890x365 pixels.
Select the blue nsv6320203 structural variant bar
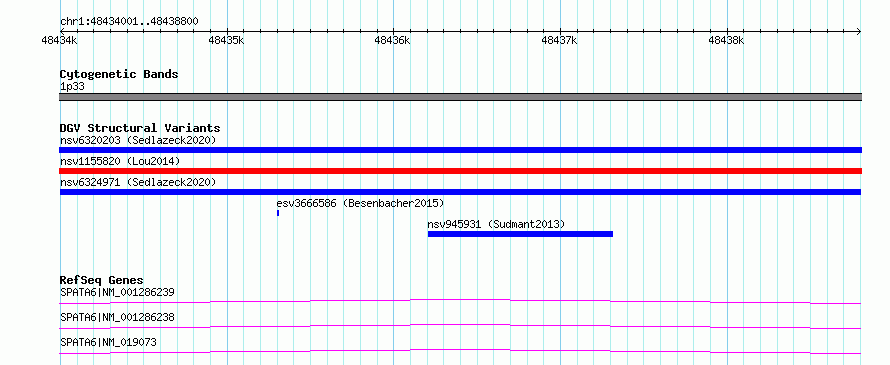(x=460, y=150)
